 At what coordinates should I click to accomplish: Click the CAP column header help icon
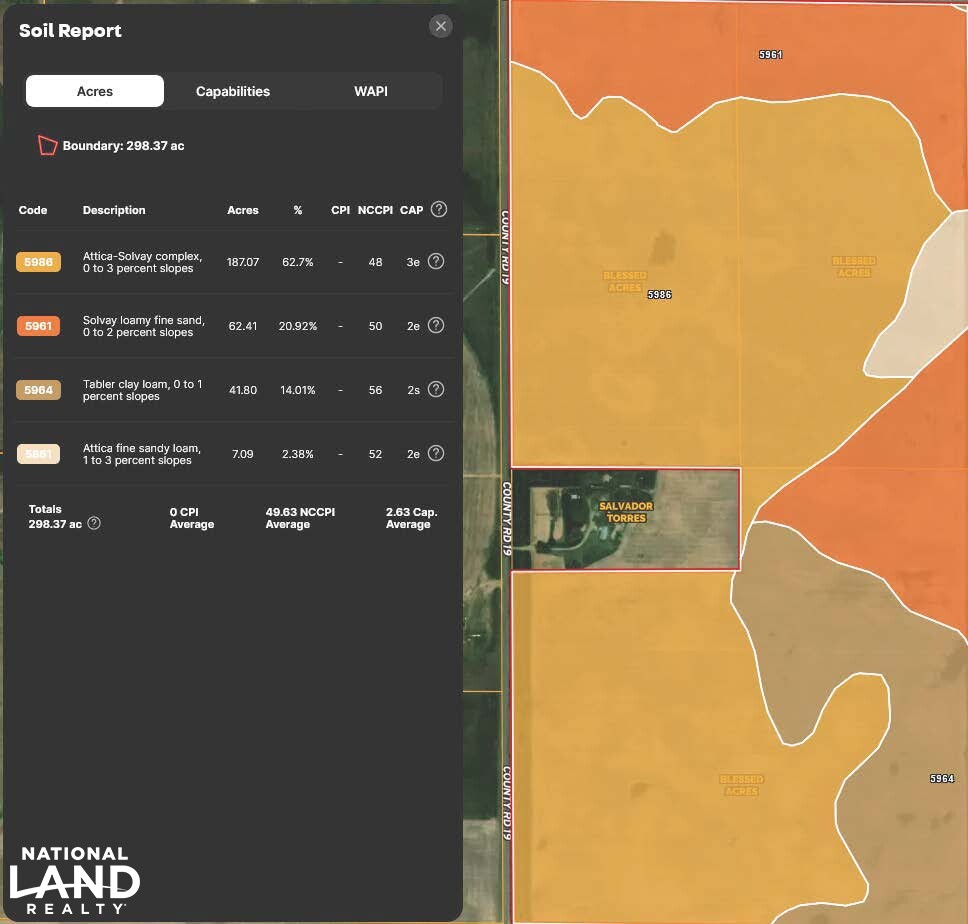tap(438, 210)
